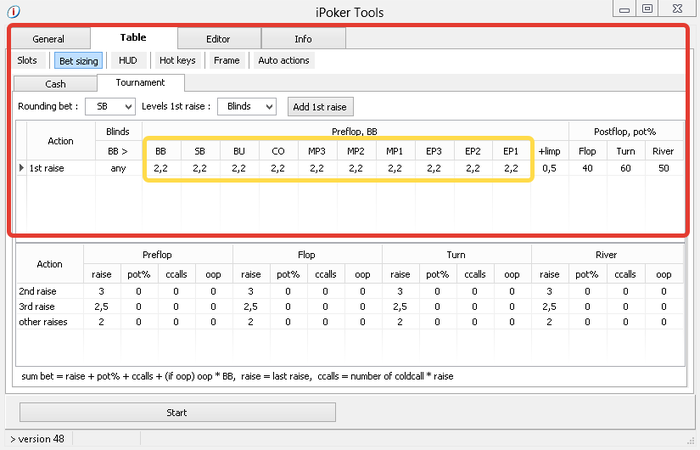Click the 2,2 value under EP2 column
Image resolution: width=700 pixels, height=450 pixels.
[x=473, y=168]
